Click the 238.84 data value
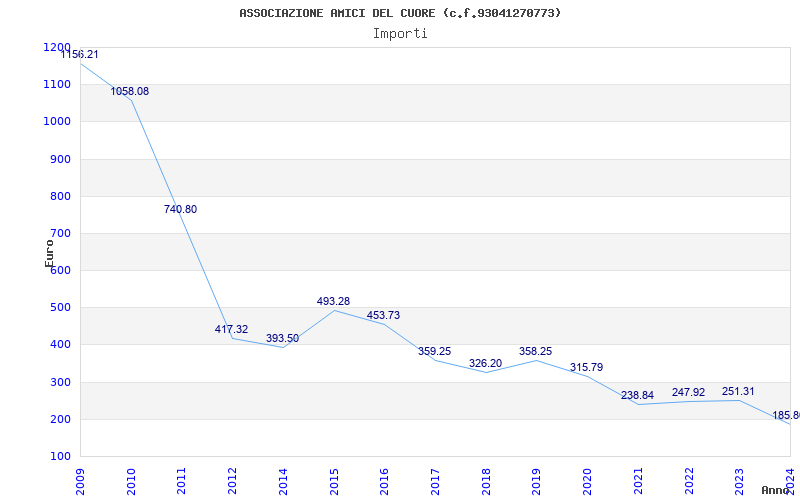Viewport: 800px width, 500px height. click(x=637, y=395)
